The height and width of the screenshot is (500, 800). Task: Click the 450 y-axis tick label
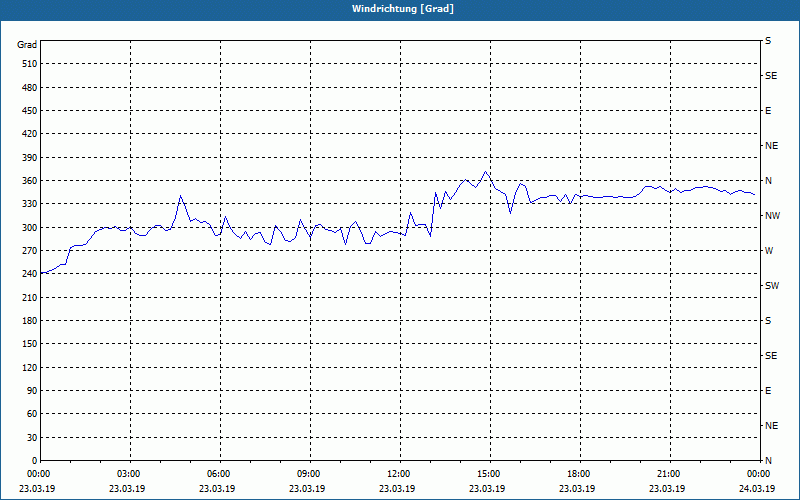pyautogui.click(x=30, y=111)
